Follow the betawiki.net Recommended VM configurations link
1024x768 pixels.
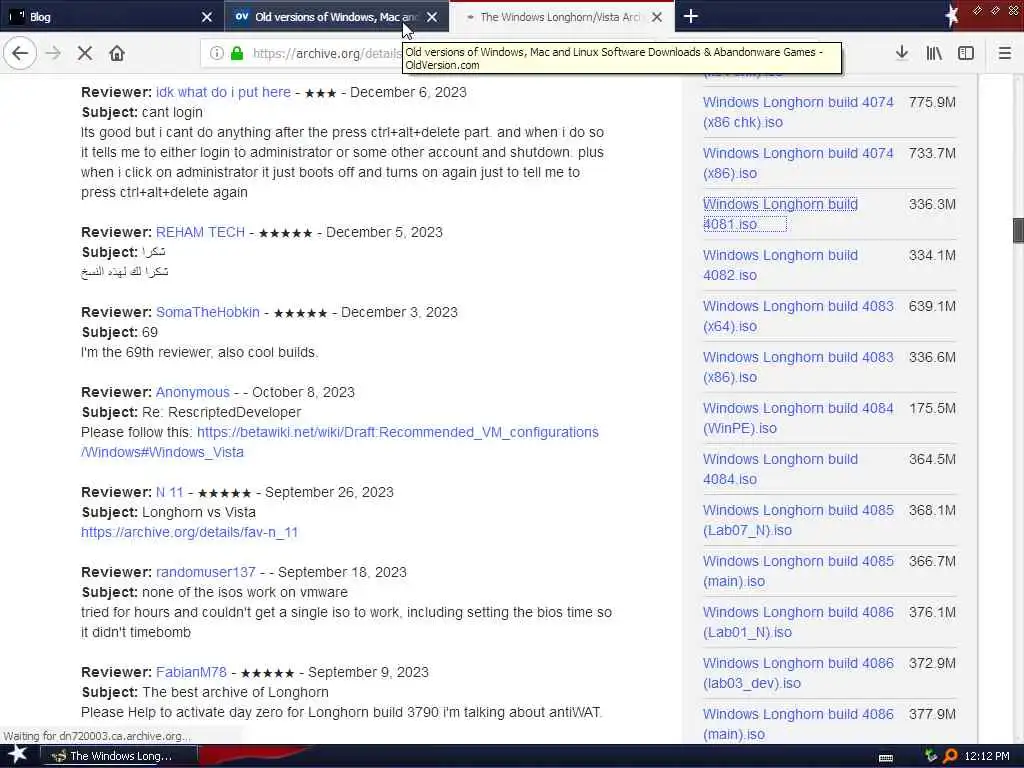click(x=340, y=442)
